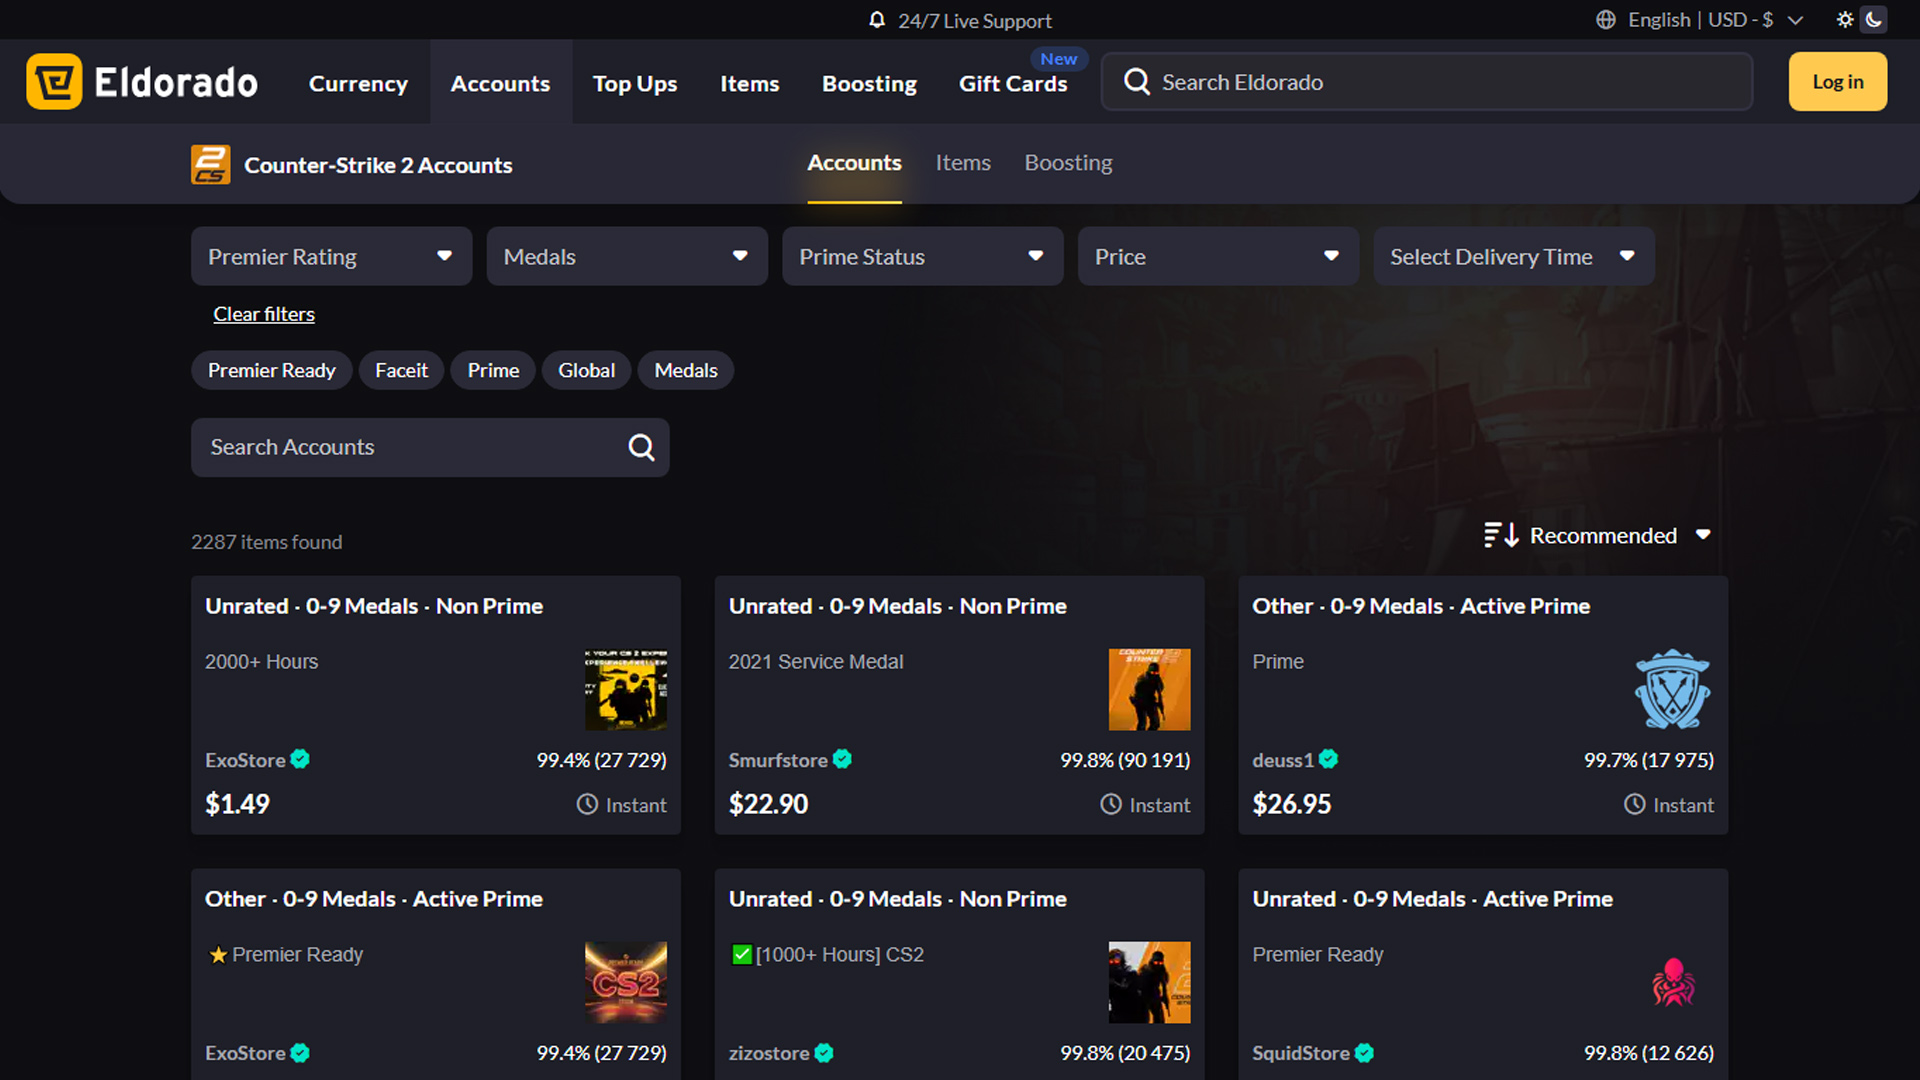Click the 24/7 Live Support bell icon

878,20
